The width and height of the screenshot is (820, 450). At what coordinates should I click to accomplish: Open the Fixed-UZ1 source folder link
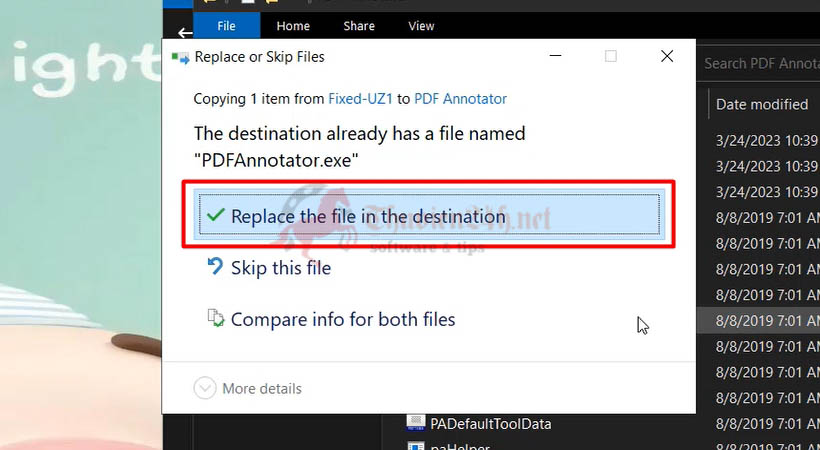point(360,99)
